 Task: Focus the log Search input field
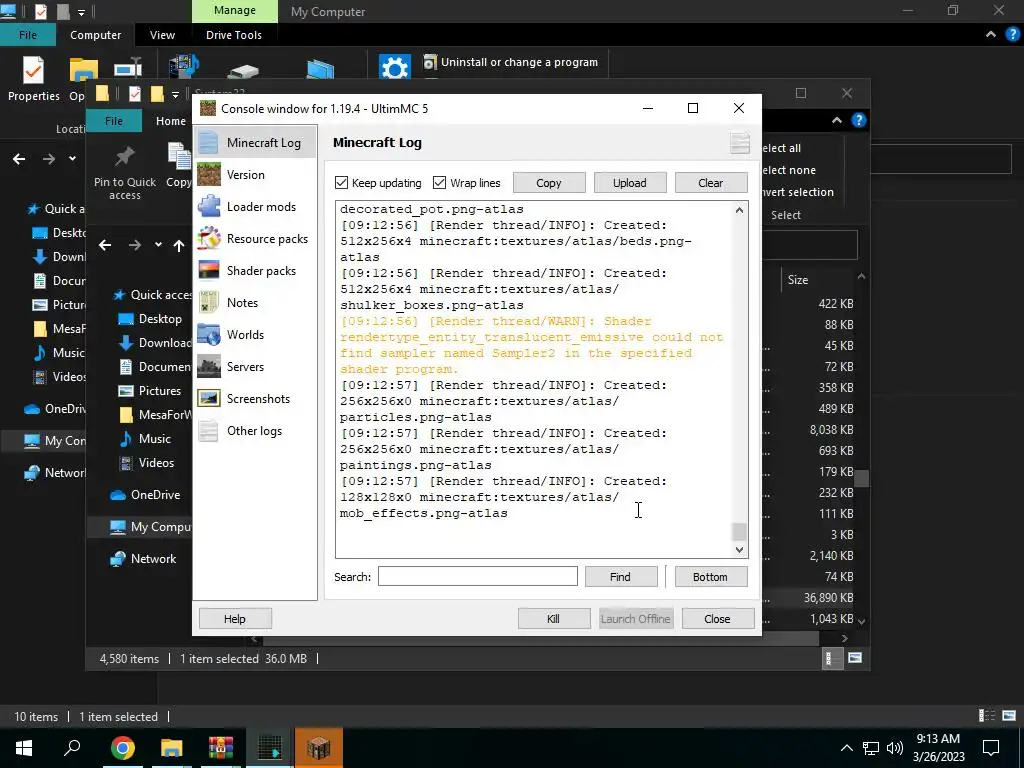[x=477, y=577]
